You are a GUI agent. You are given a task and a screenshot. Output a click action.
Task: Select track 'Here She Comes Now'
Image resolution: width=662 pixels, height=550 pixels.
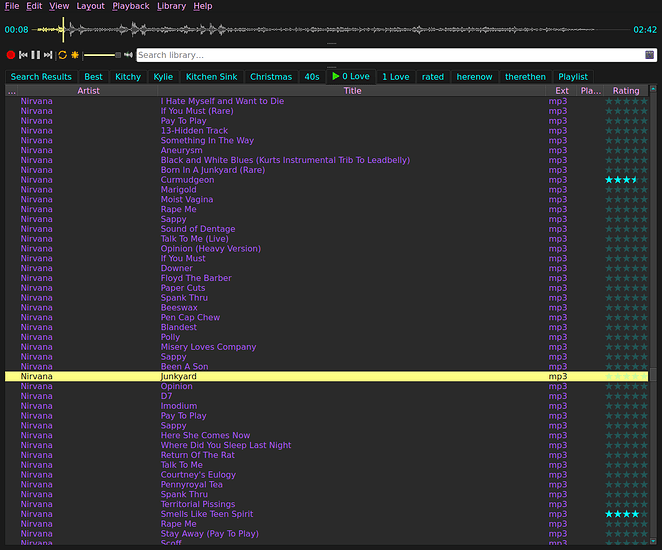[x=326, y=436]
